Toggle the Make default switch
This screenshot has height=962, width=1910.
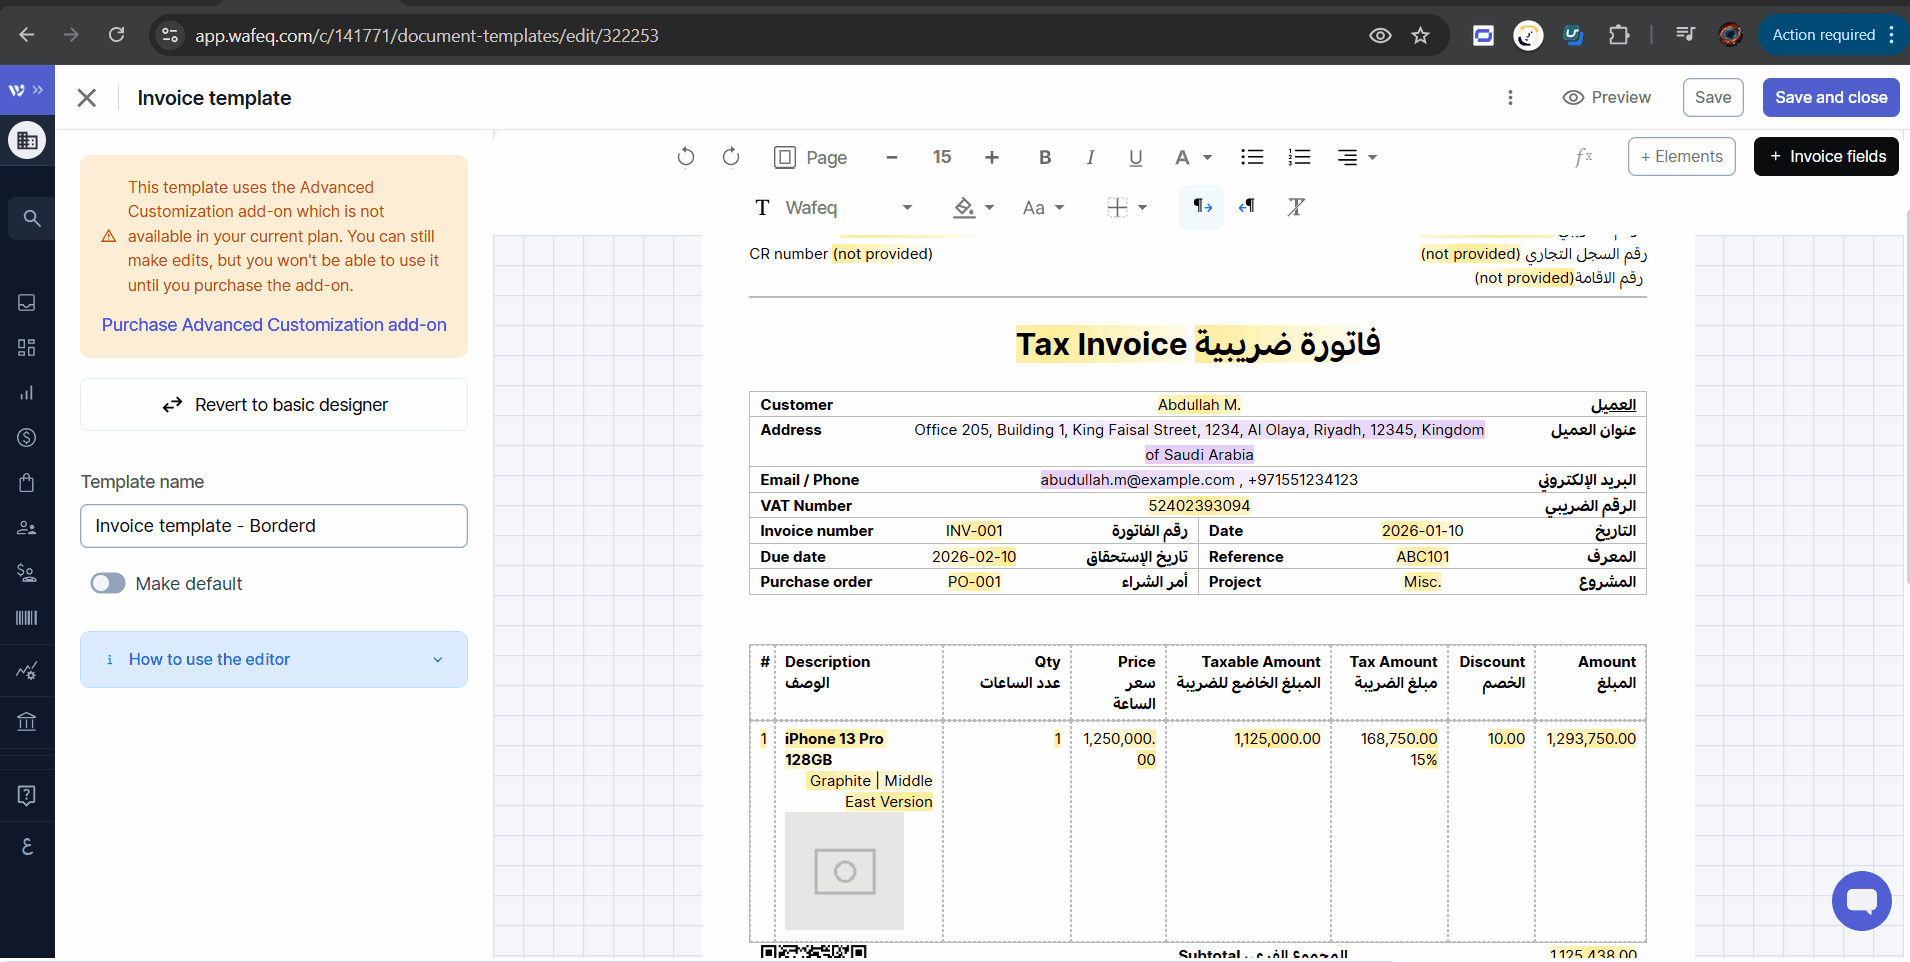(x=108, y=584)
